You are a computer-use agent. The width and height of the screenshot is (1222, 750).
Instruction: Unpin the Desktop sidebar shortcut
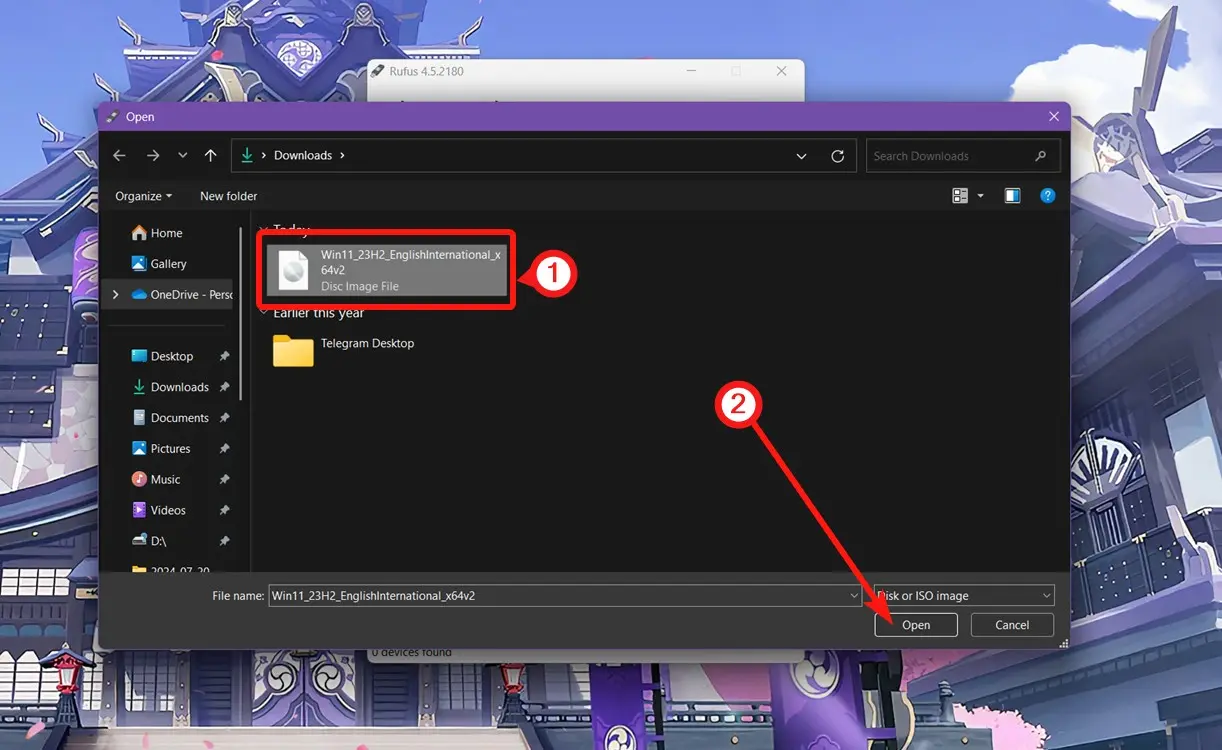click(223, 356)
